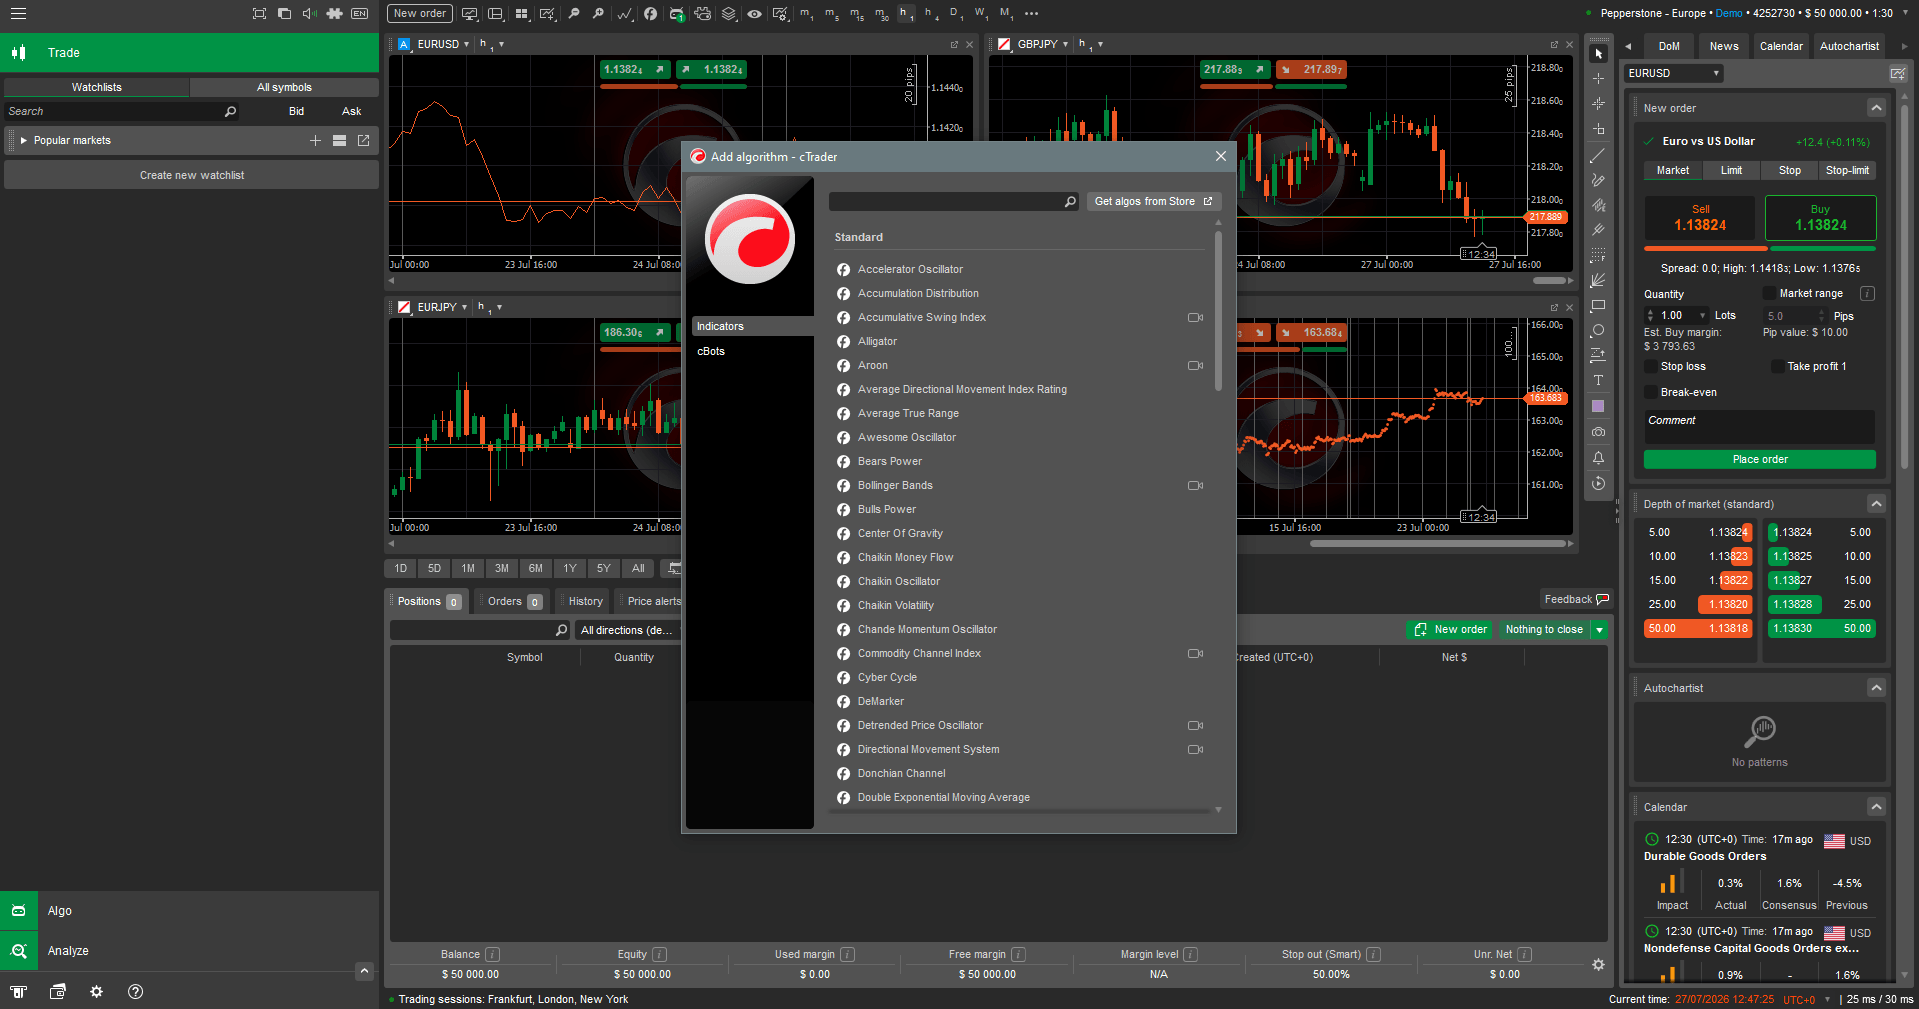Select the text T drawing tool

[x=1598, y=380]
